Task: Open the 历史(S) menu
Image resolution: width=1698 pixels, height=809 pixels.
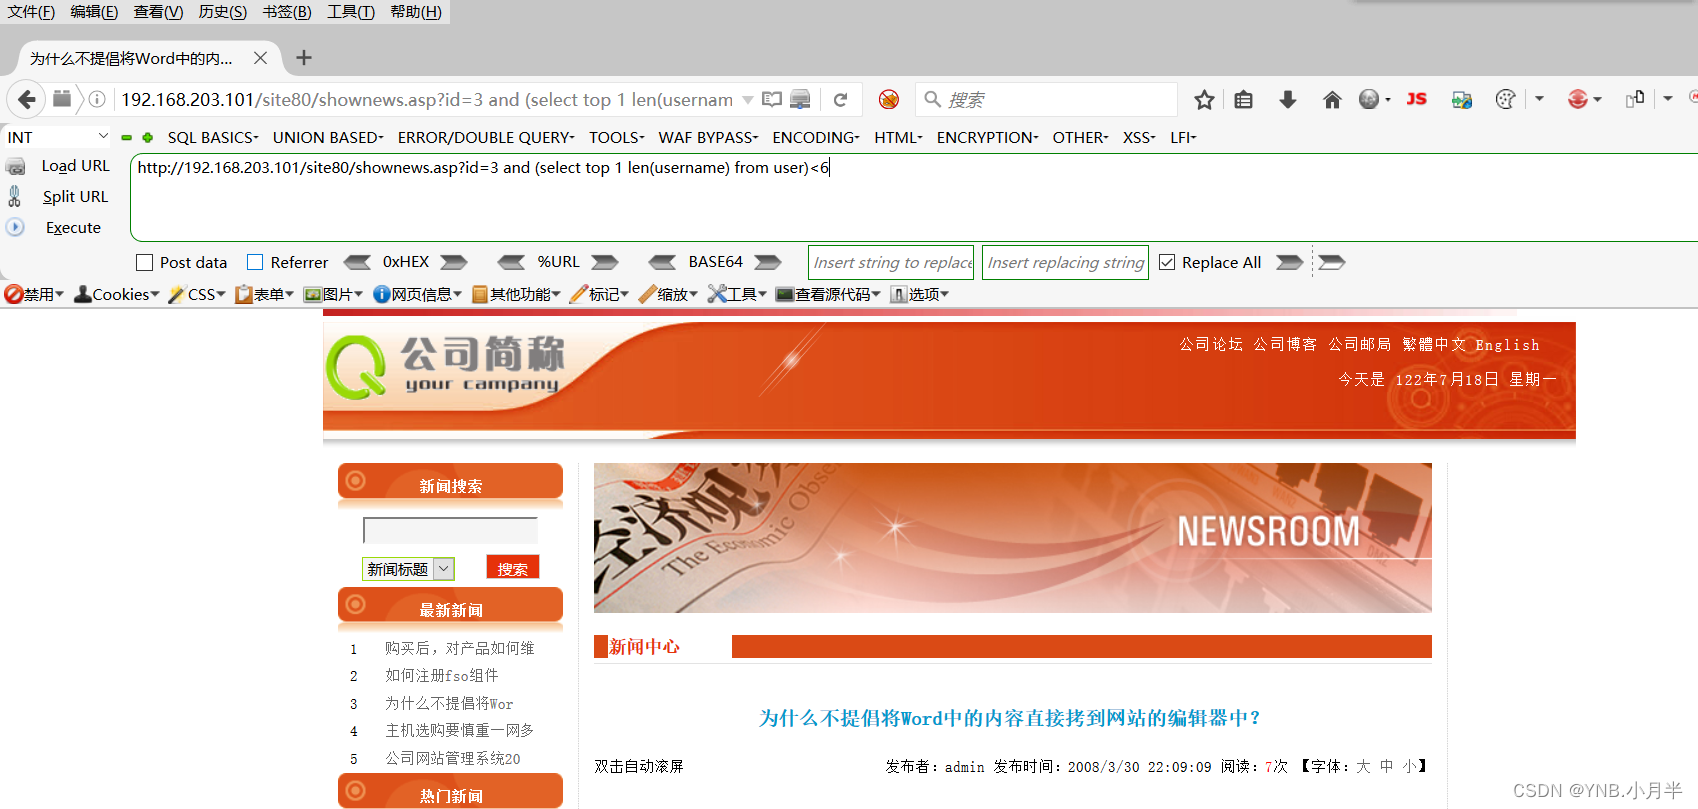Action: point(222,12)
